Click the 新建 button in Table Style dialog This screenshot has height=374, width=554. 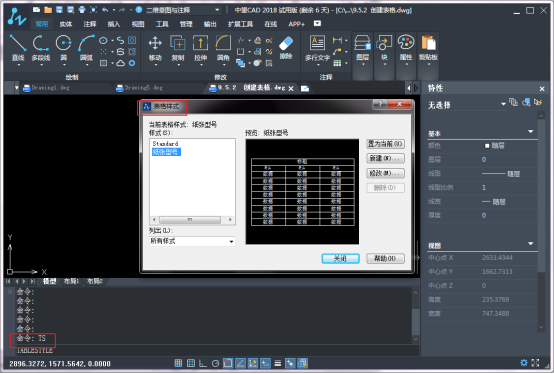(x=385, y=158)
